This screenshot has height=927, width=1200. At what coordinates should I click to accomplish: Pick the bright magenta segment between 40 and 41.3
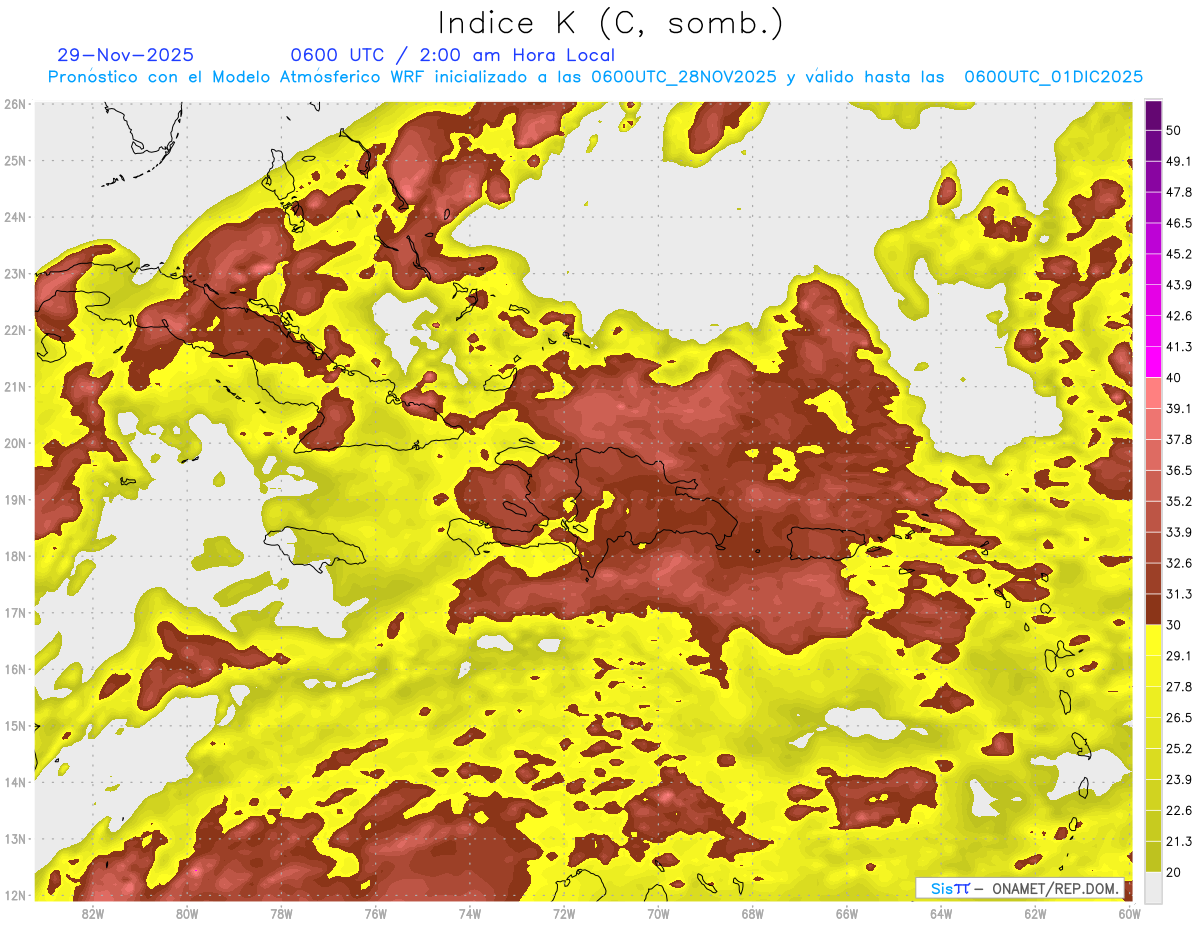click(1153, 361)
